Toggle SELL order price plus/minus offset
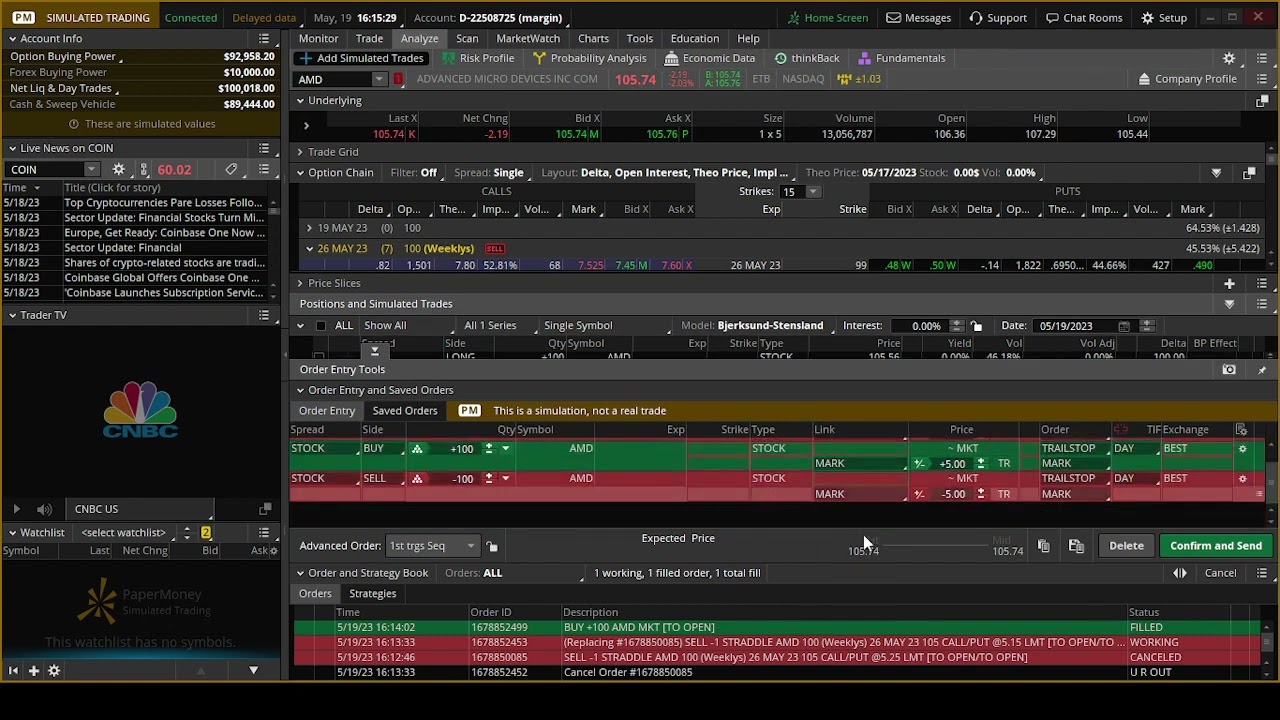 click(x=919, y=494)
